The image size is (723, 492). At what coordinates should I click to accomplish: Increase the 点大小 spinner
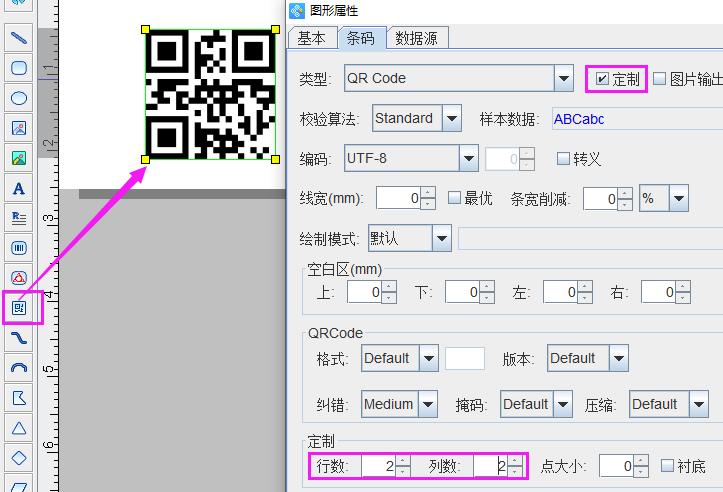[641, 460]
